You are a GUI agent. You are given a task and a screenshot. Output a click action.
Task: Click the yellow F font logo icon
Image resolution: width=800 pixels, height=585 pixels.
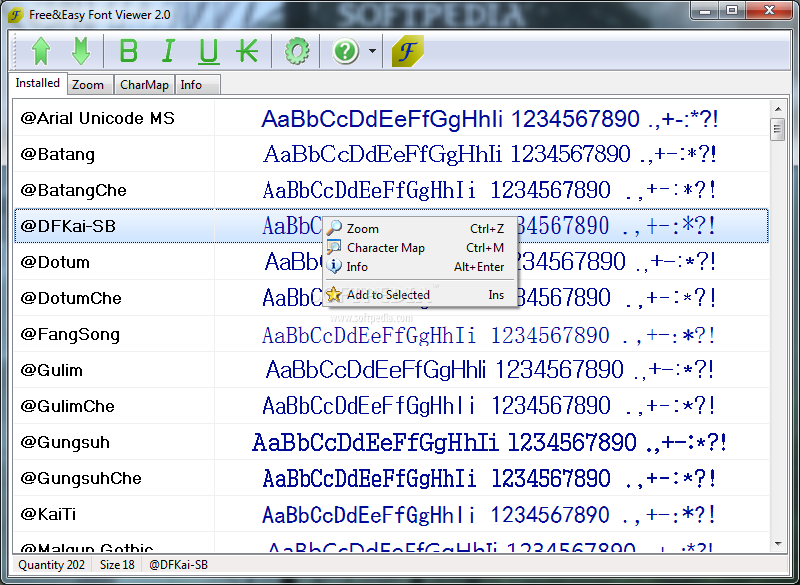(407, 51)
